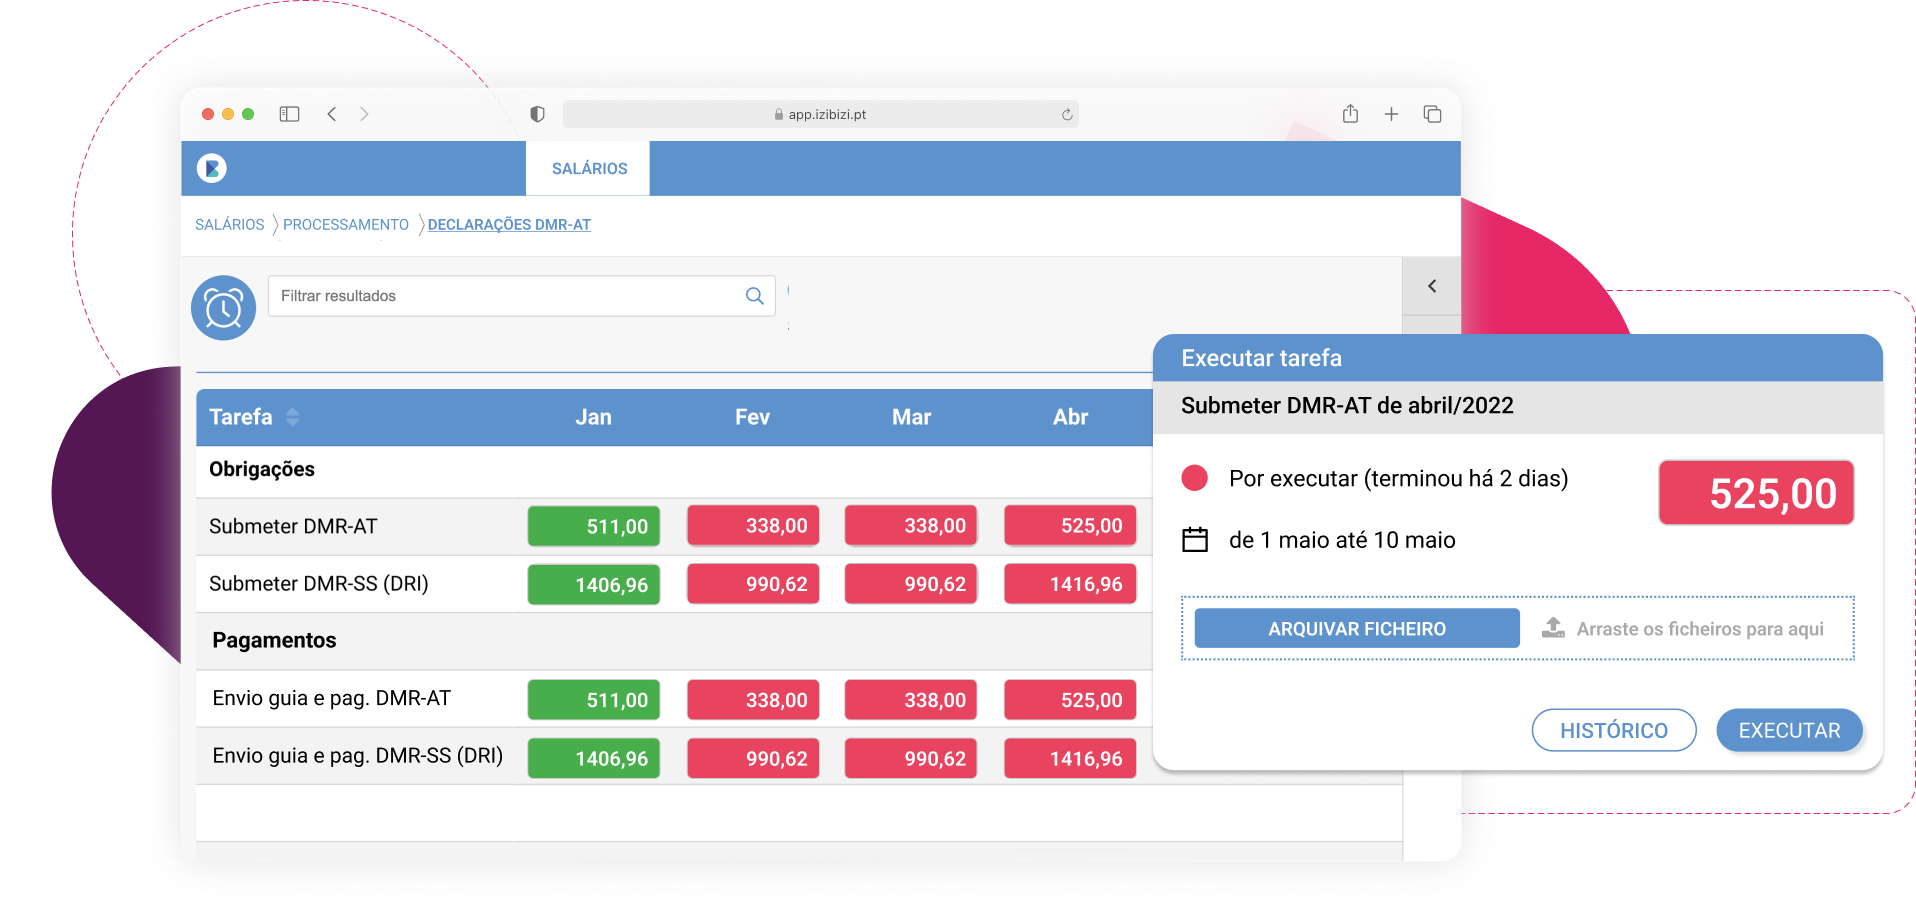Collapse the side panel chevron

click(x=1432, y=286)
